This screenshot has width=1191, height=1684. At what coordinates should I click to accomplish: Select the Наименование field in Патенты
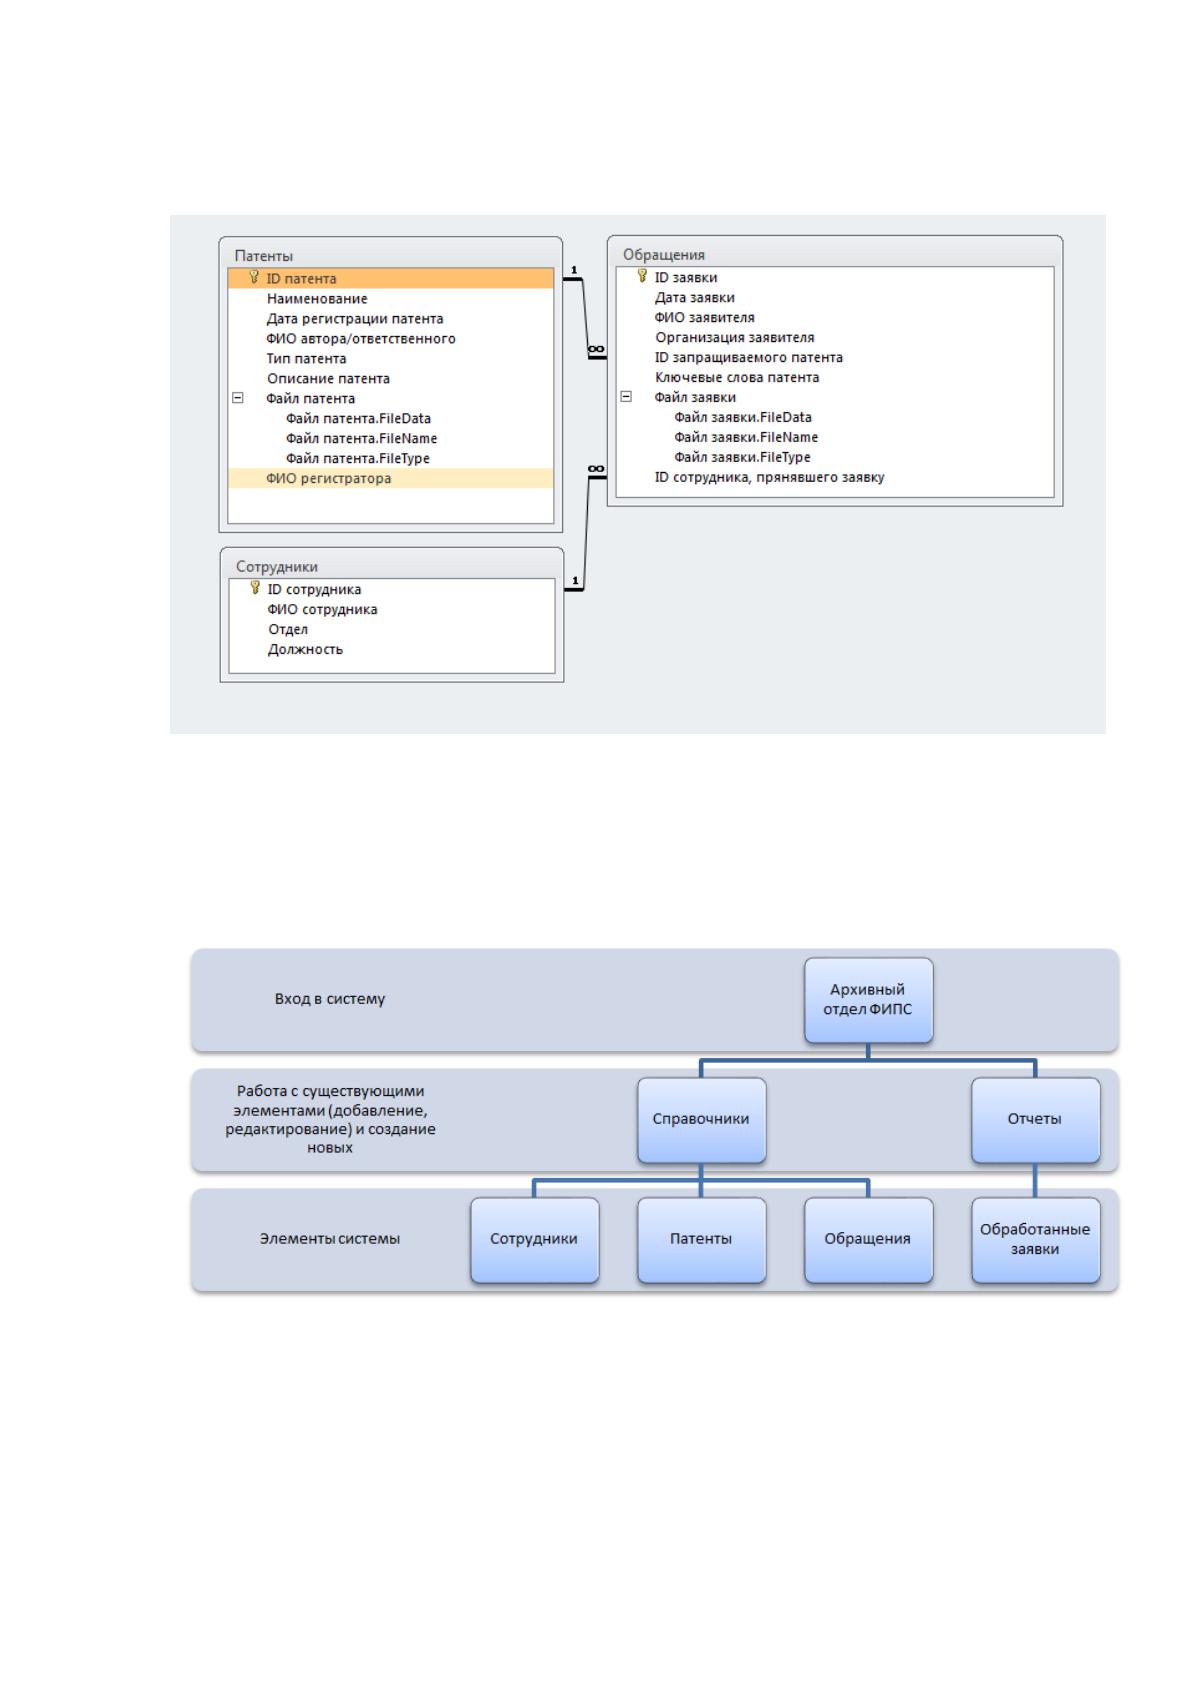pyautogui.click(x=391, y=298)
